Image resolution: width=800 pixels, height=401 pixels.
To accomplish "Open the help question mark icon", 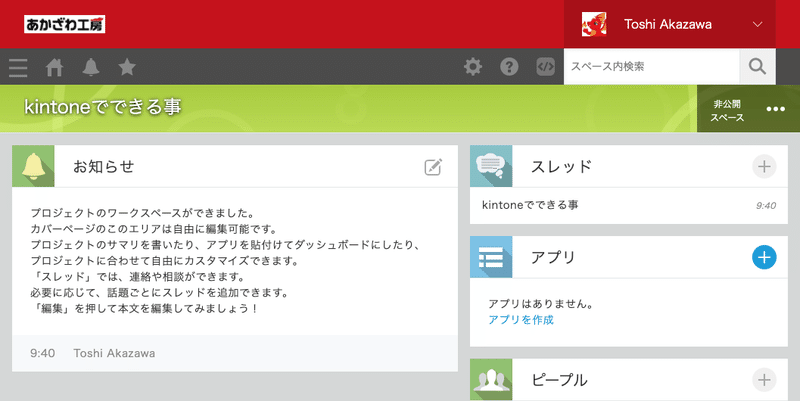I will pos(509,67).
